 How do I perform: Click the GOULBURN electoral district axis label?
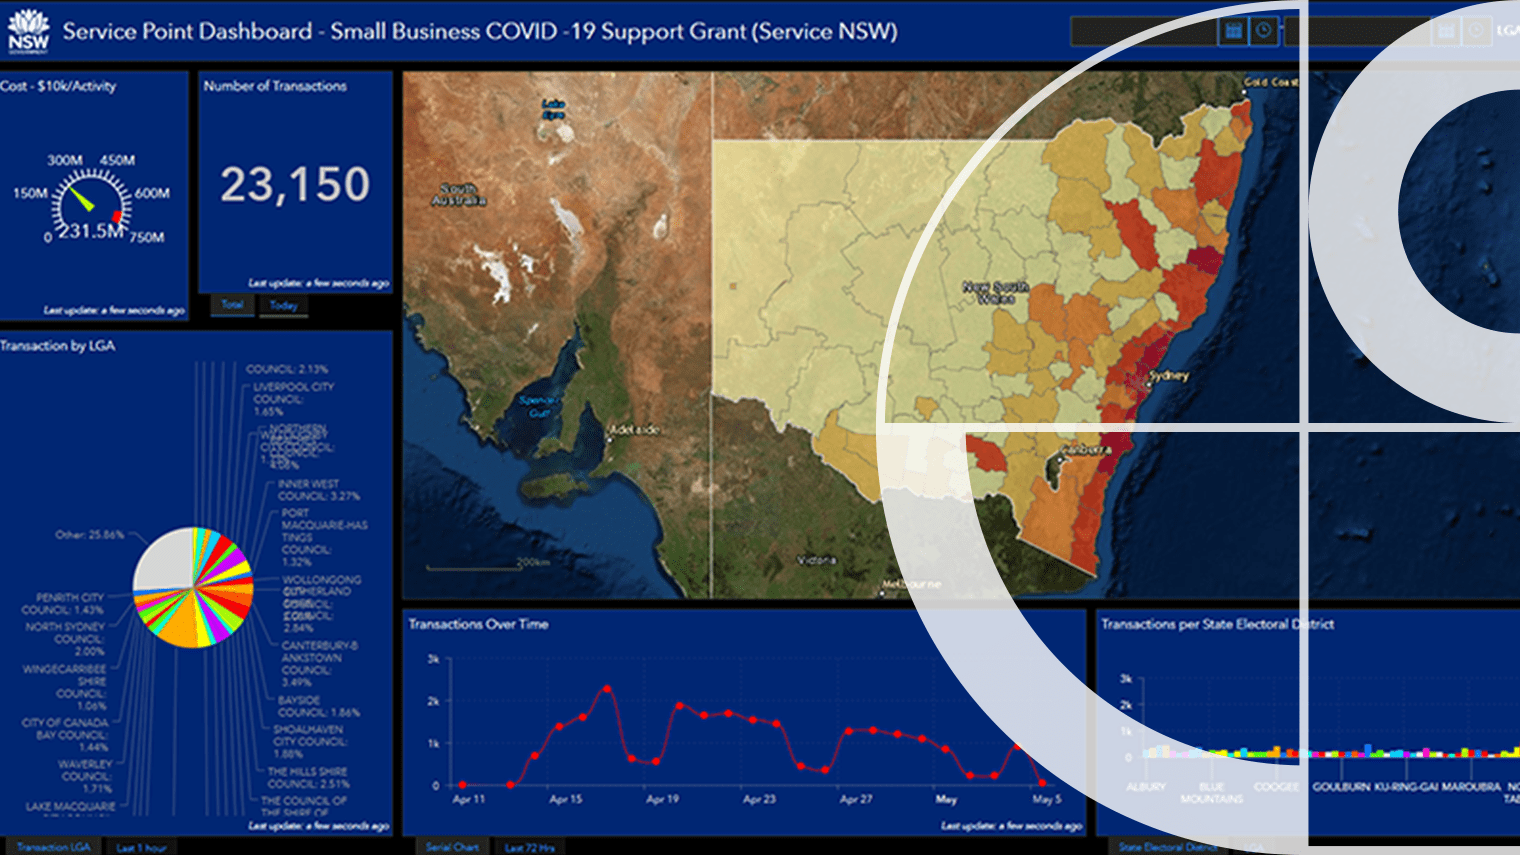(x=1341, y=787)
